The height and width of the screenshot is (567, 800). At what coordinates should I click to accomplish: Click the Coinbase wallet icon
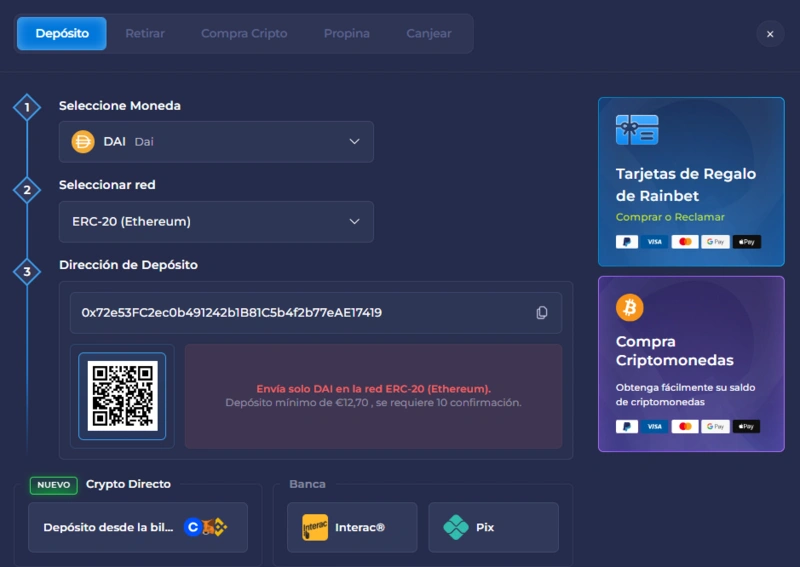tap(193, 527)
